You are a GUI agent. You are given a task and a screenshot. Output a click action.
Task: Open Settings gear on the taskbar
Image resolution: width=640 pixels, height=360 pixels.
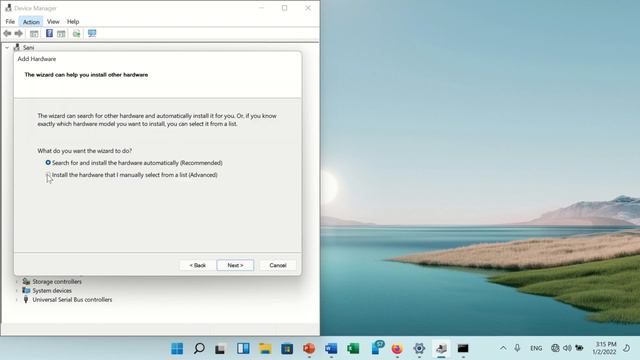point(419,349)
